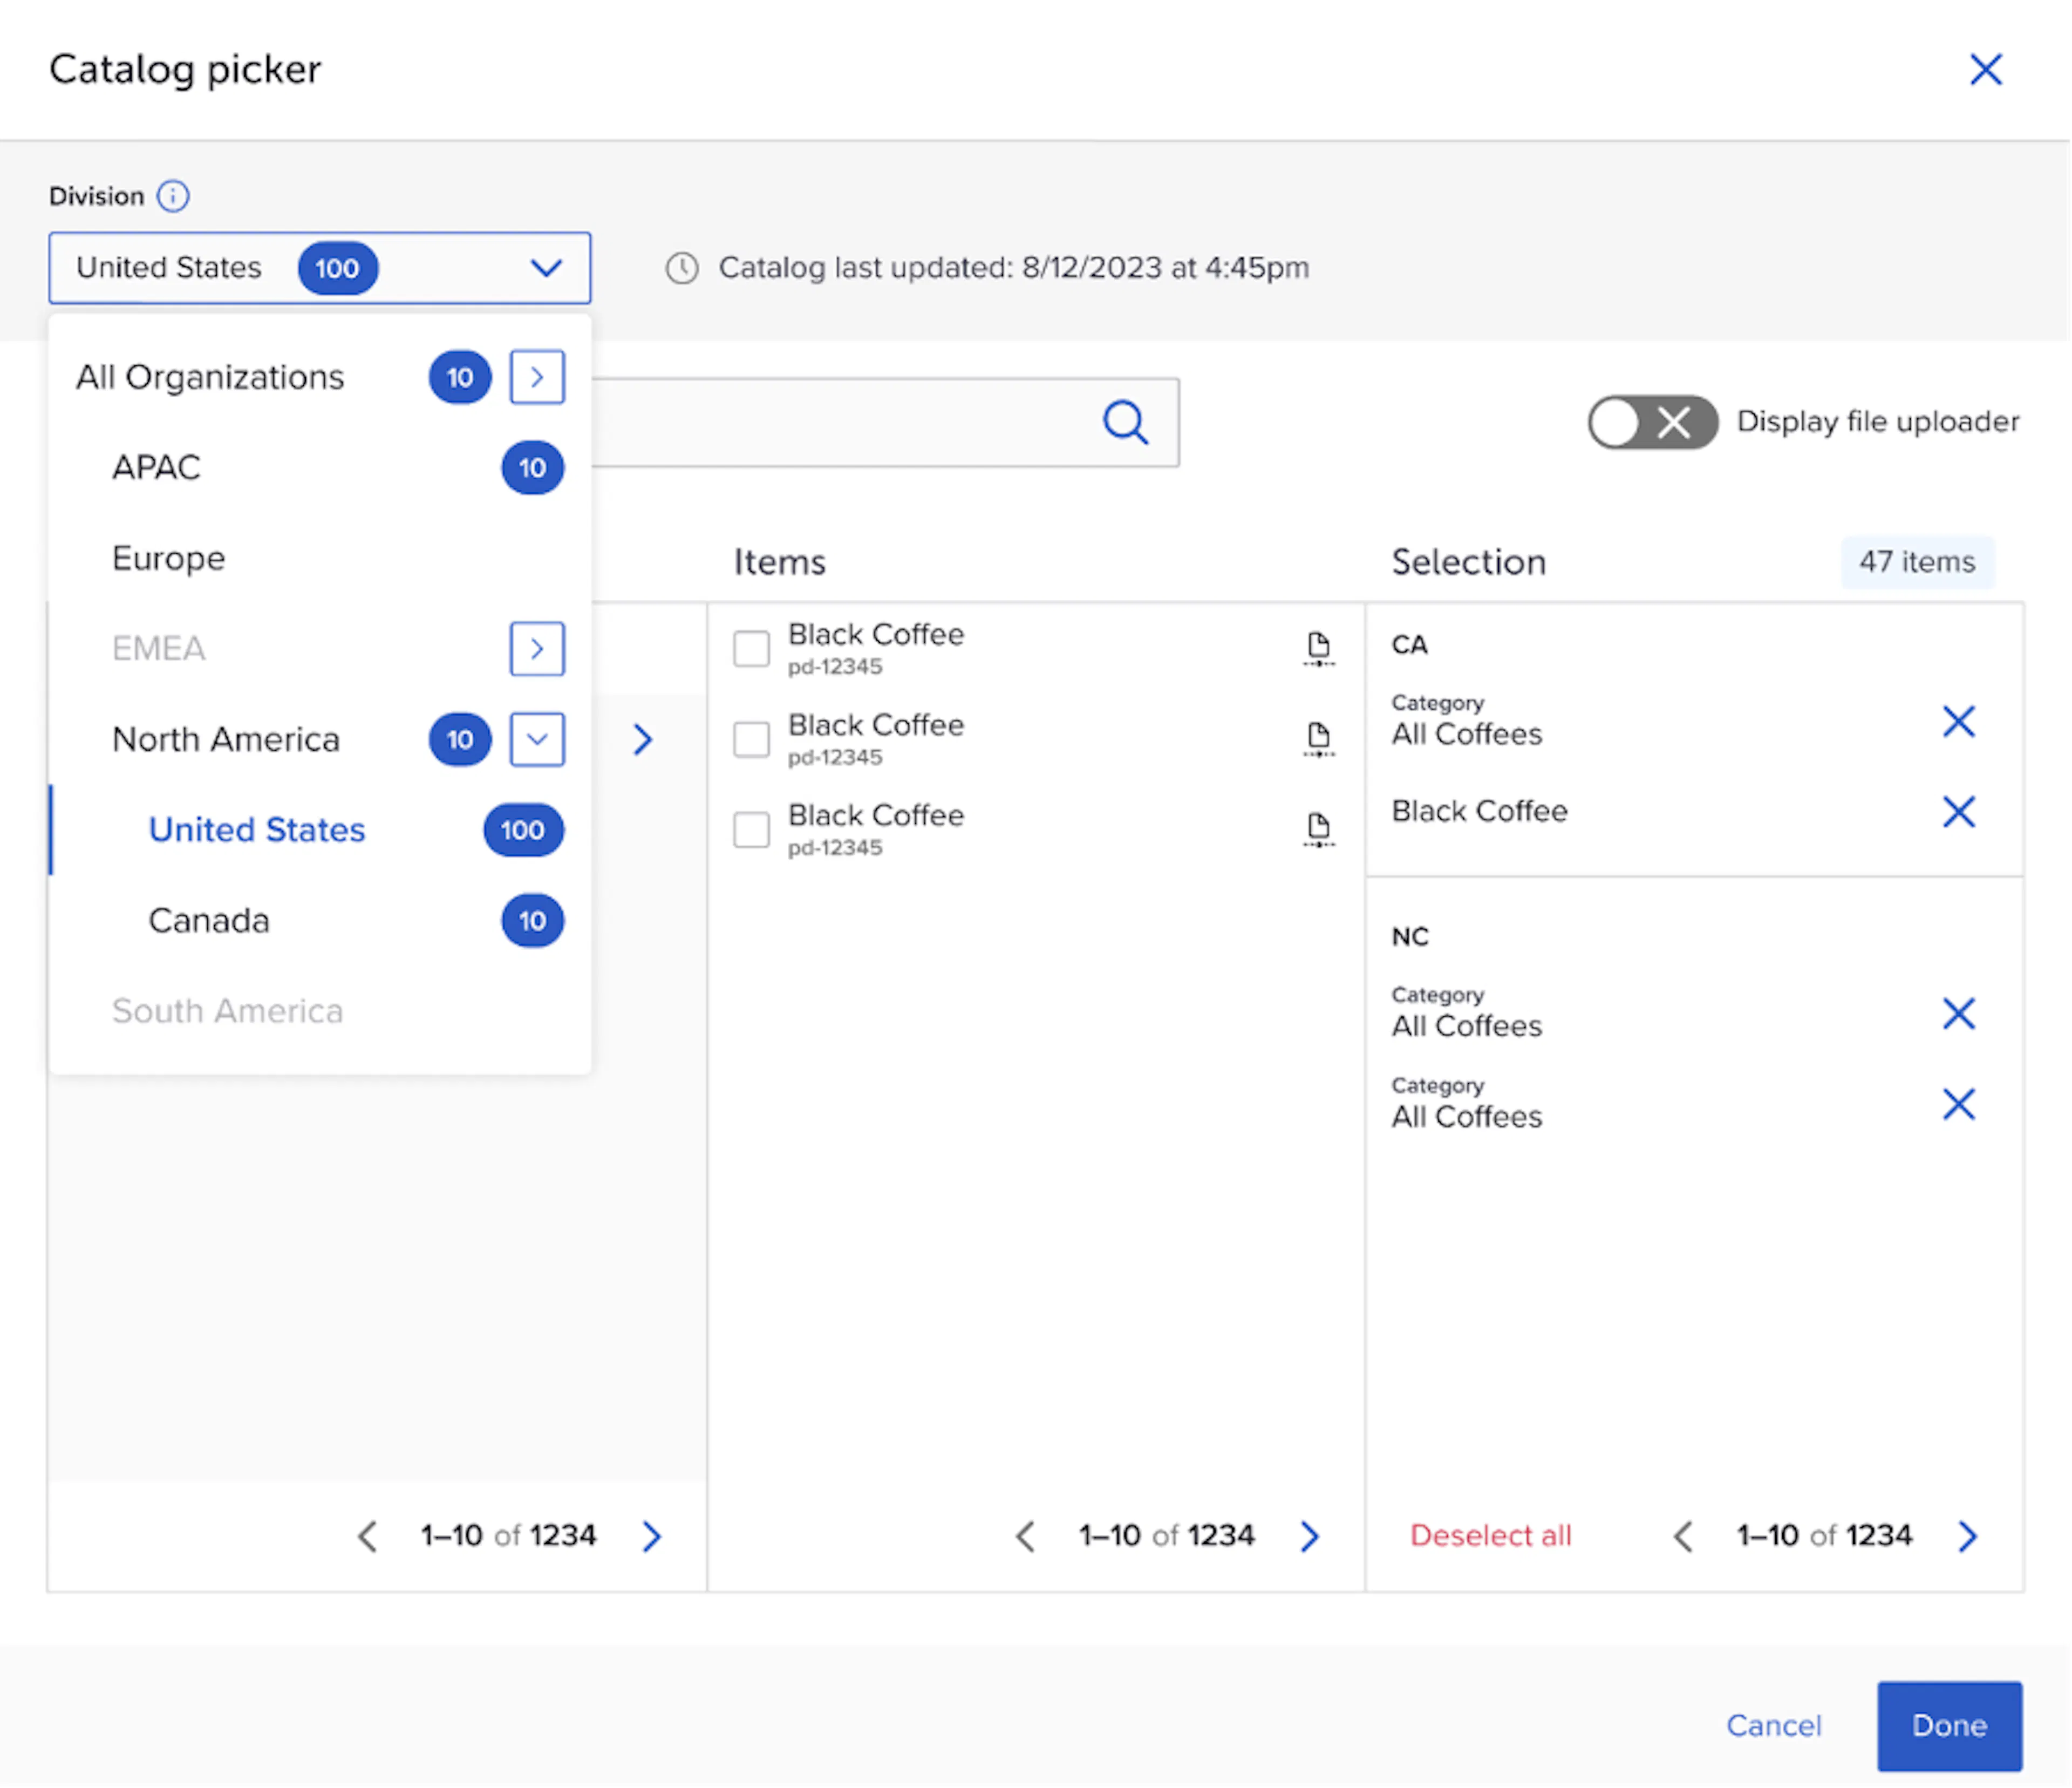Expand All Organizations arrow button
The height and width of the screenshot is (1788, 2072).
coord(537,377)
